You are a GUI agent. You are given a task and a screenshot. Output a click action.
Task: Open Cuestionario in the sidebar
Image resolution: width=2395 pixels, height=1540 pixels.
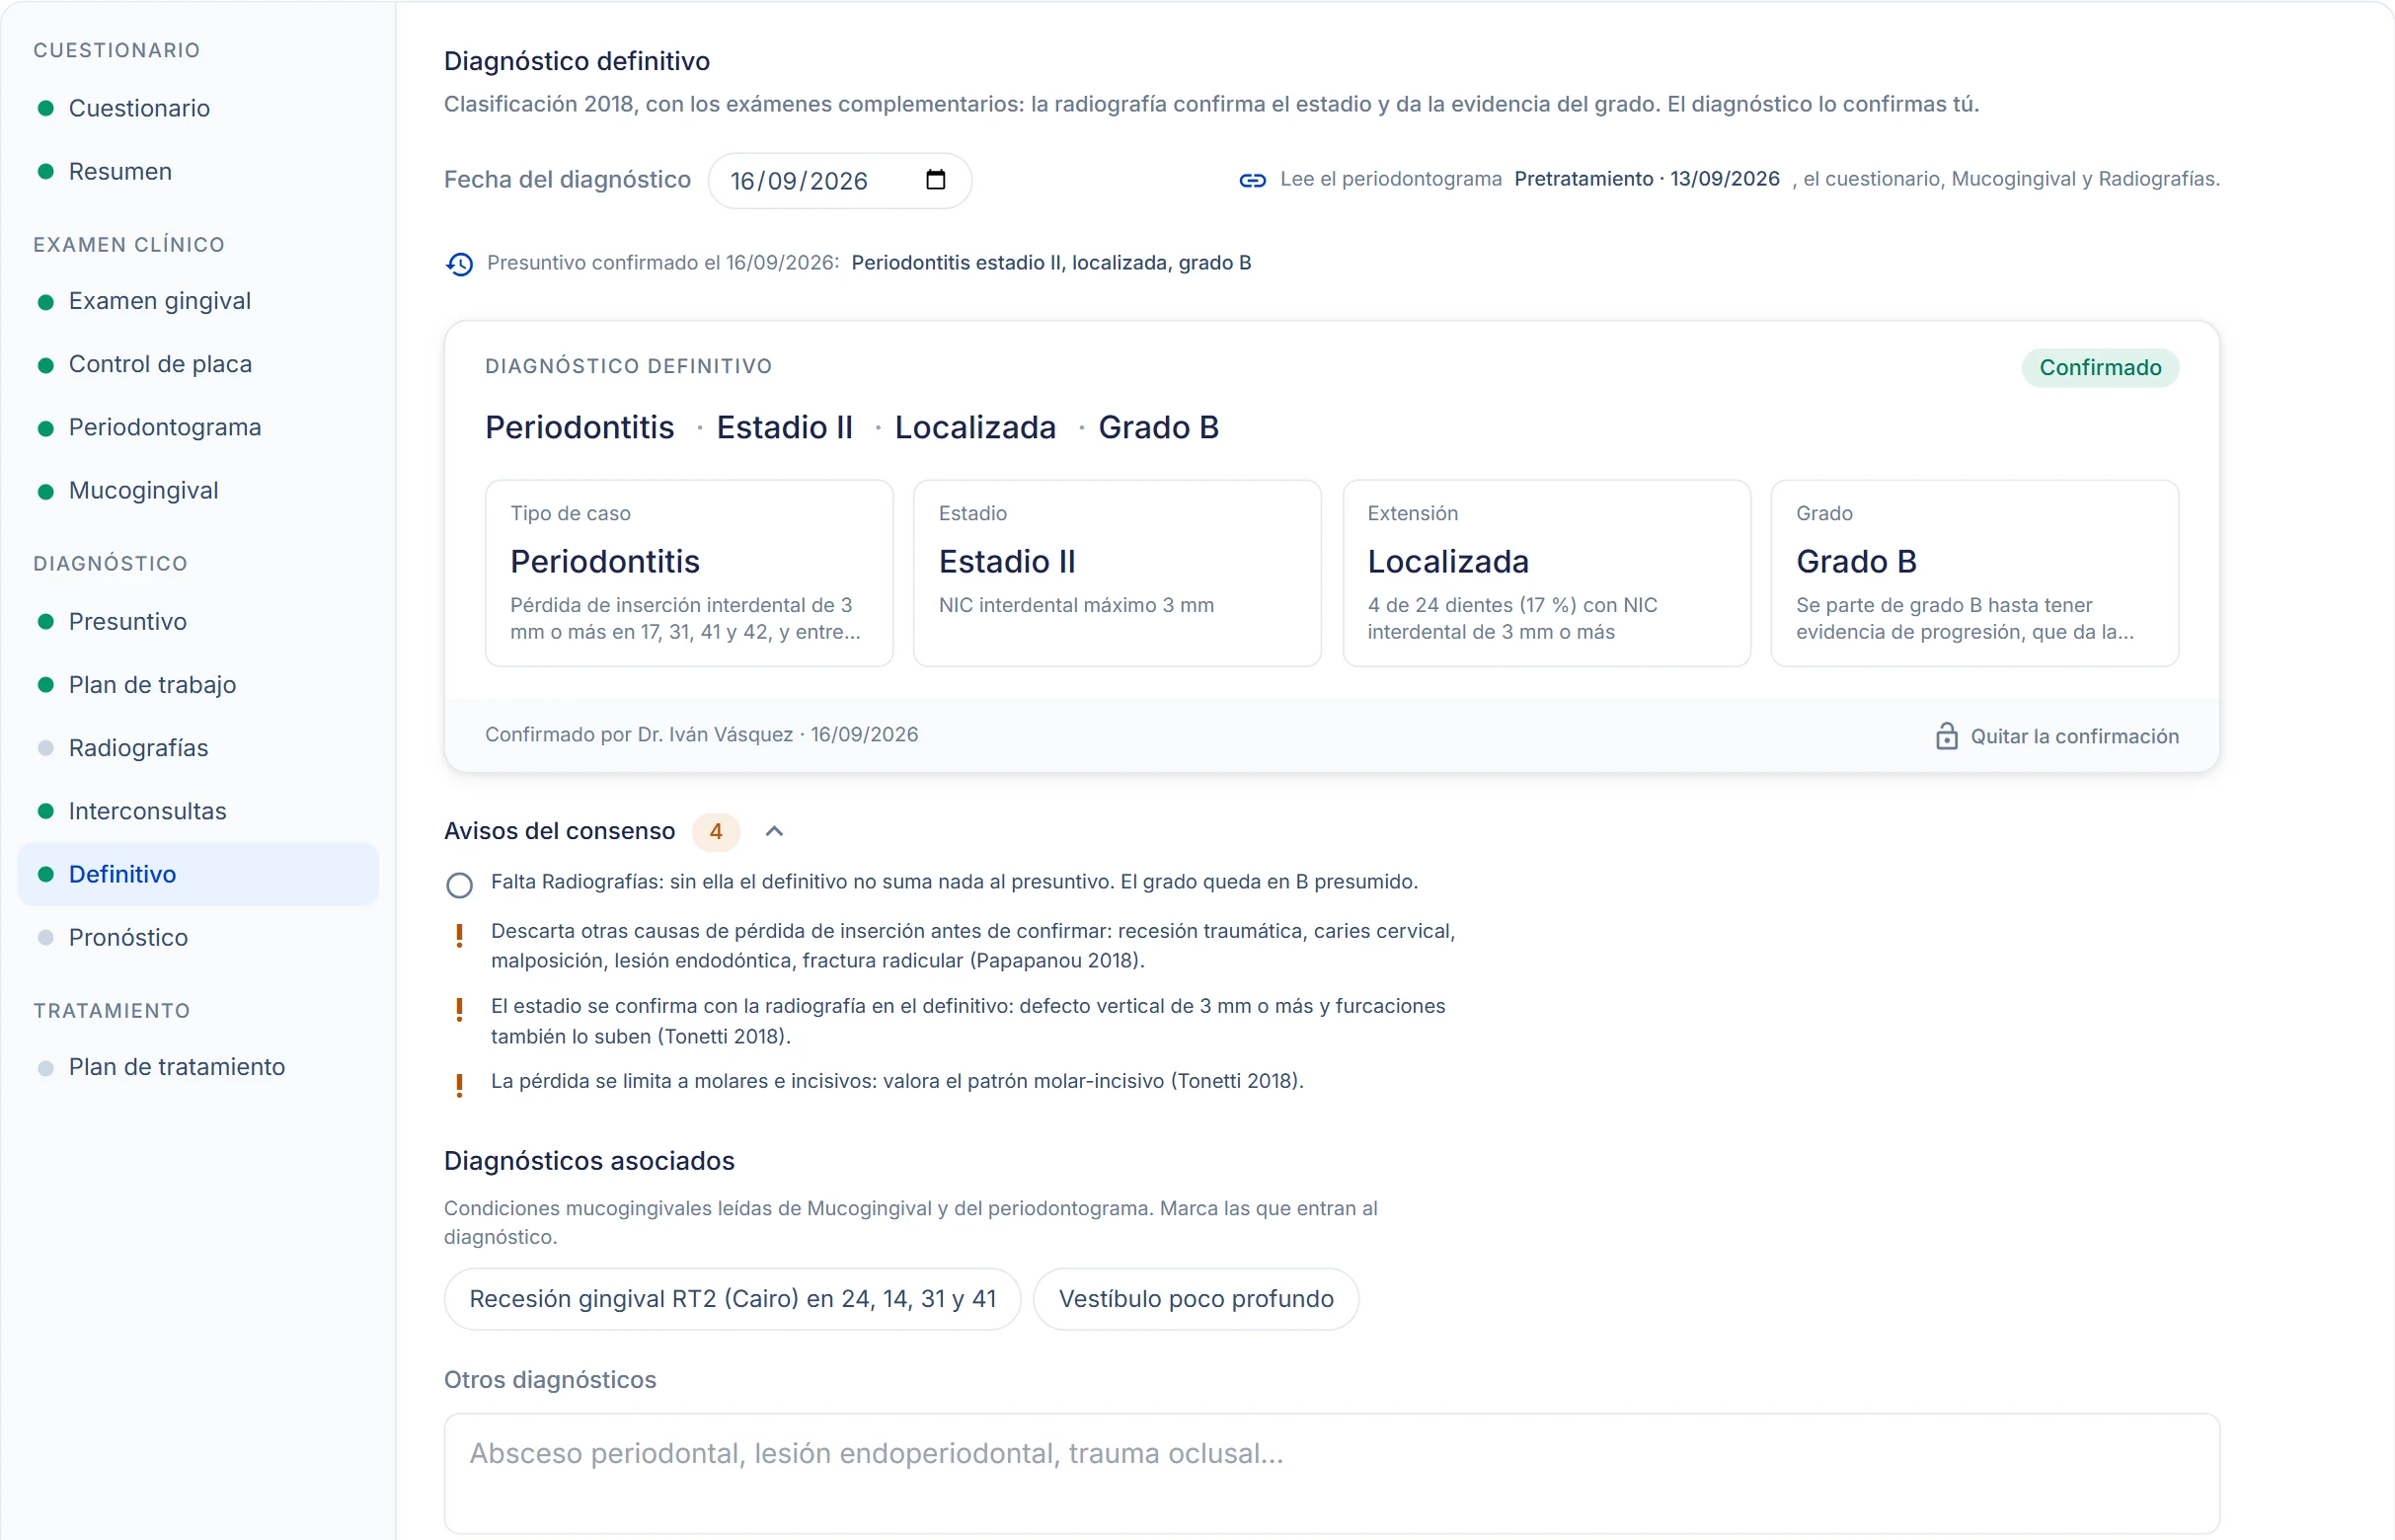(197, 108)
